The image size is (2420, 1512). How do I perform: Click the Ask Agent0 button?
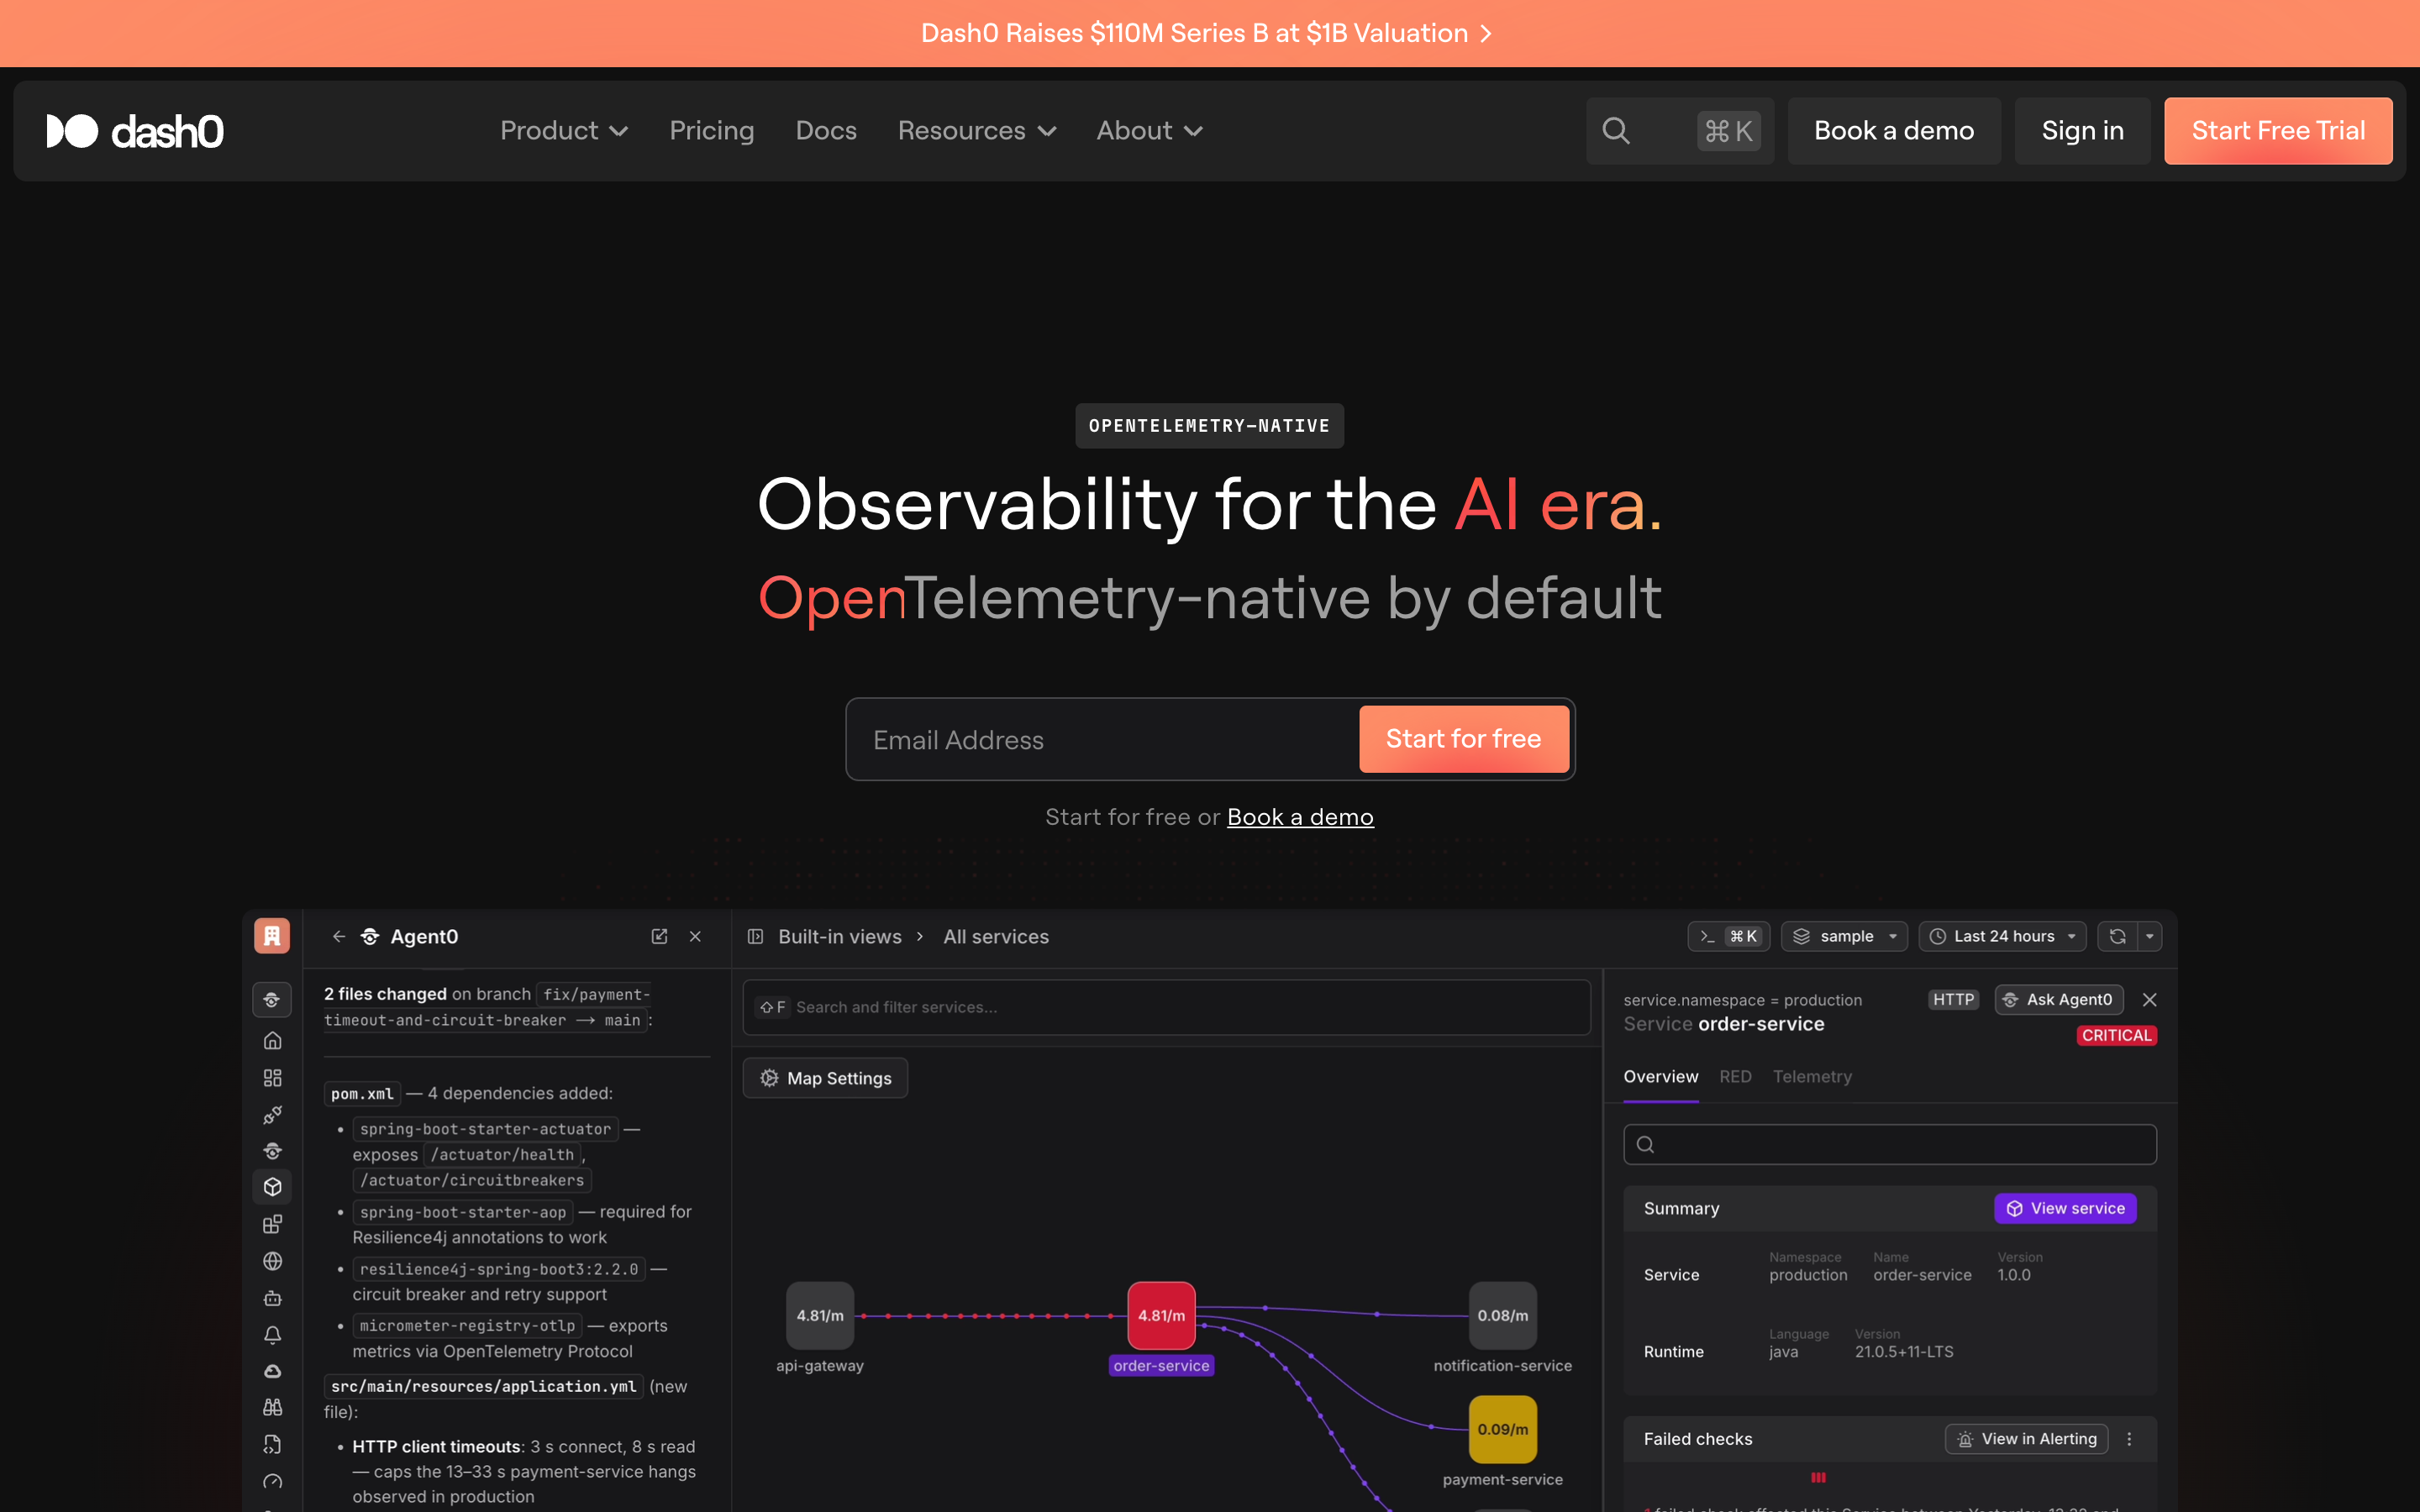click(2059, 1000)
